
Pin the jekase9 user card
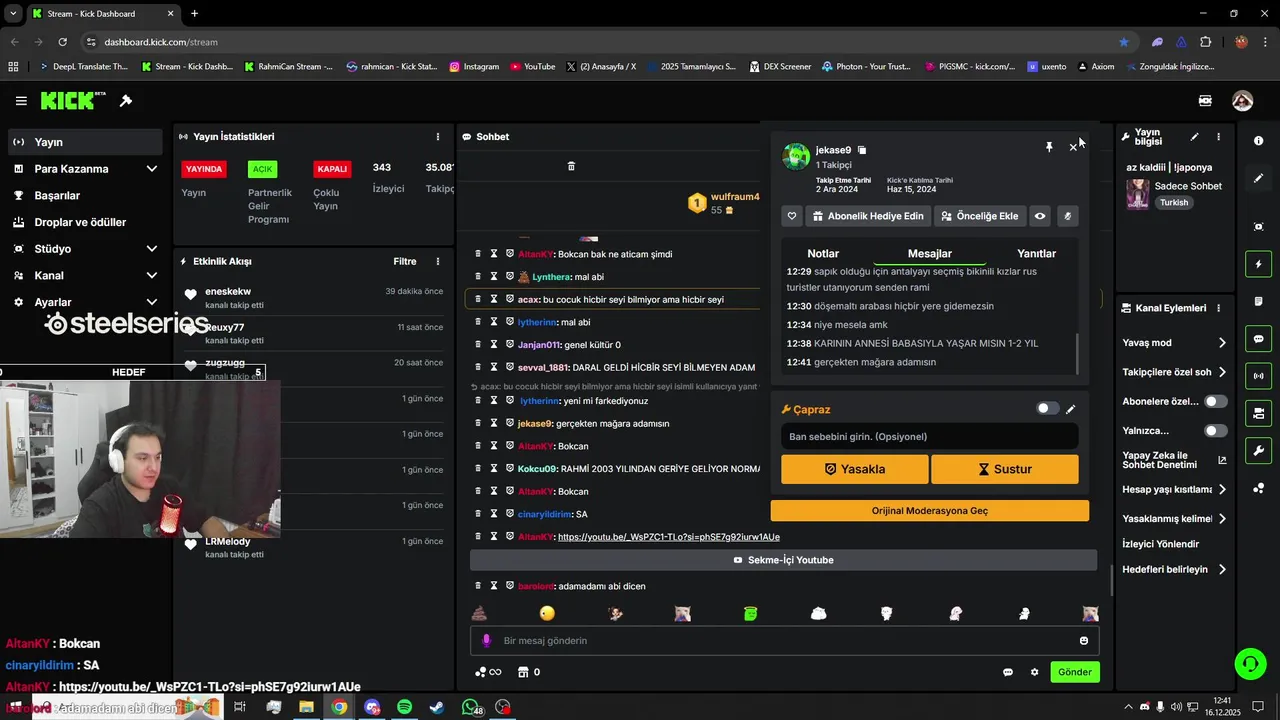(1049, 147)
